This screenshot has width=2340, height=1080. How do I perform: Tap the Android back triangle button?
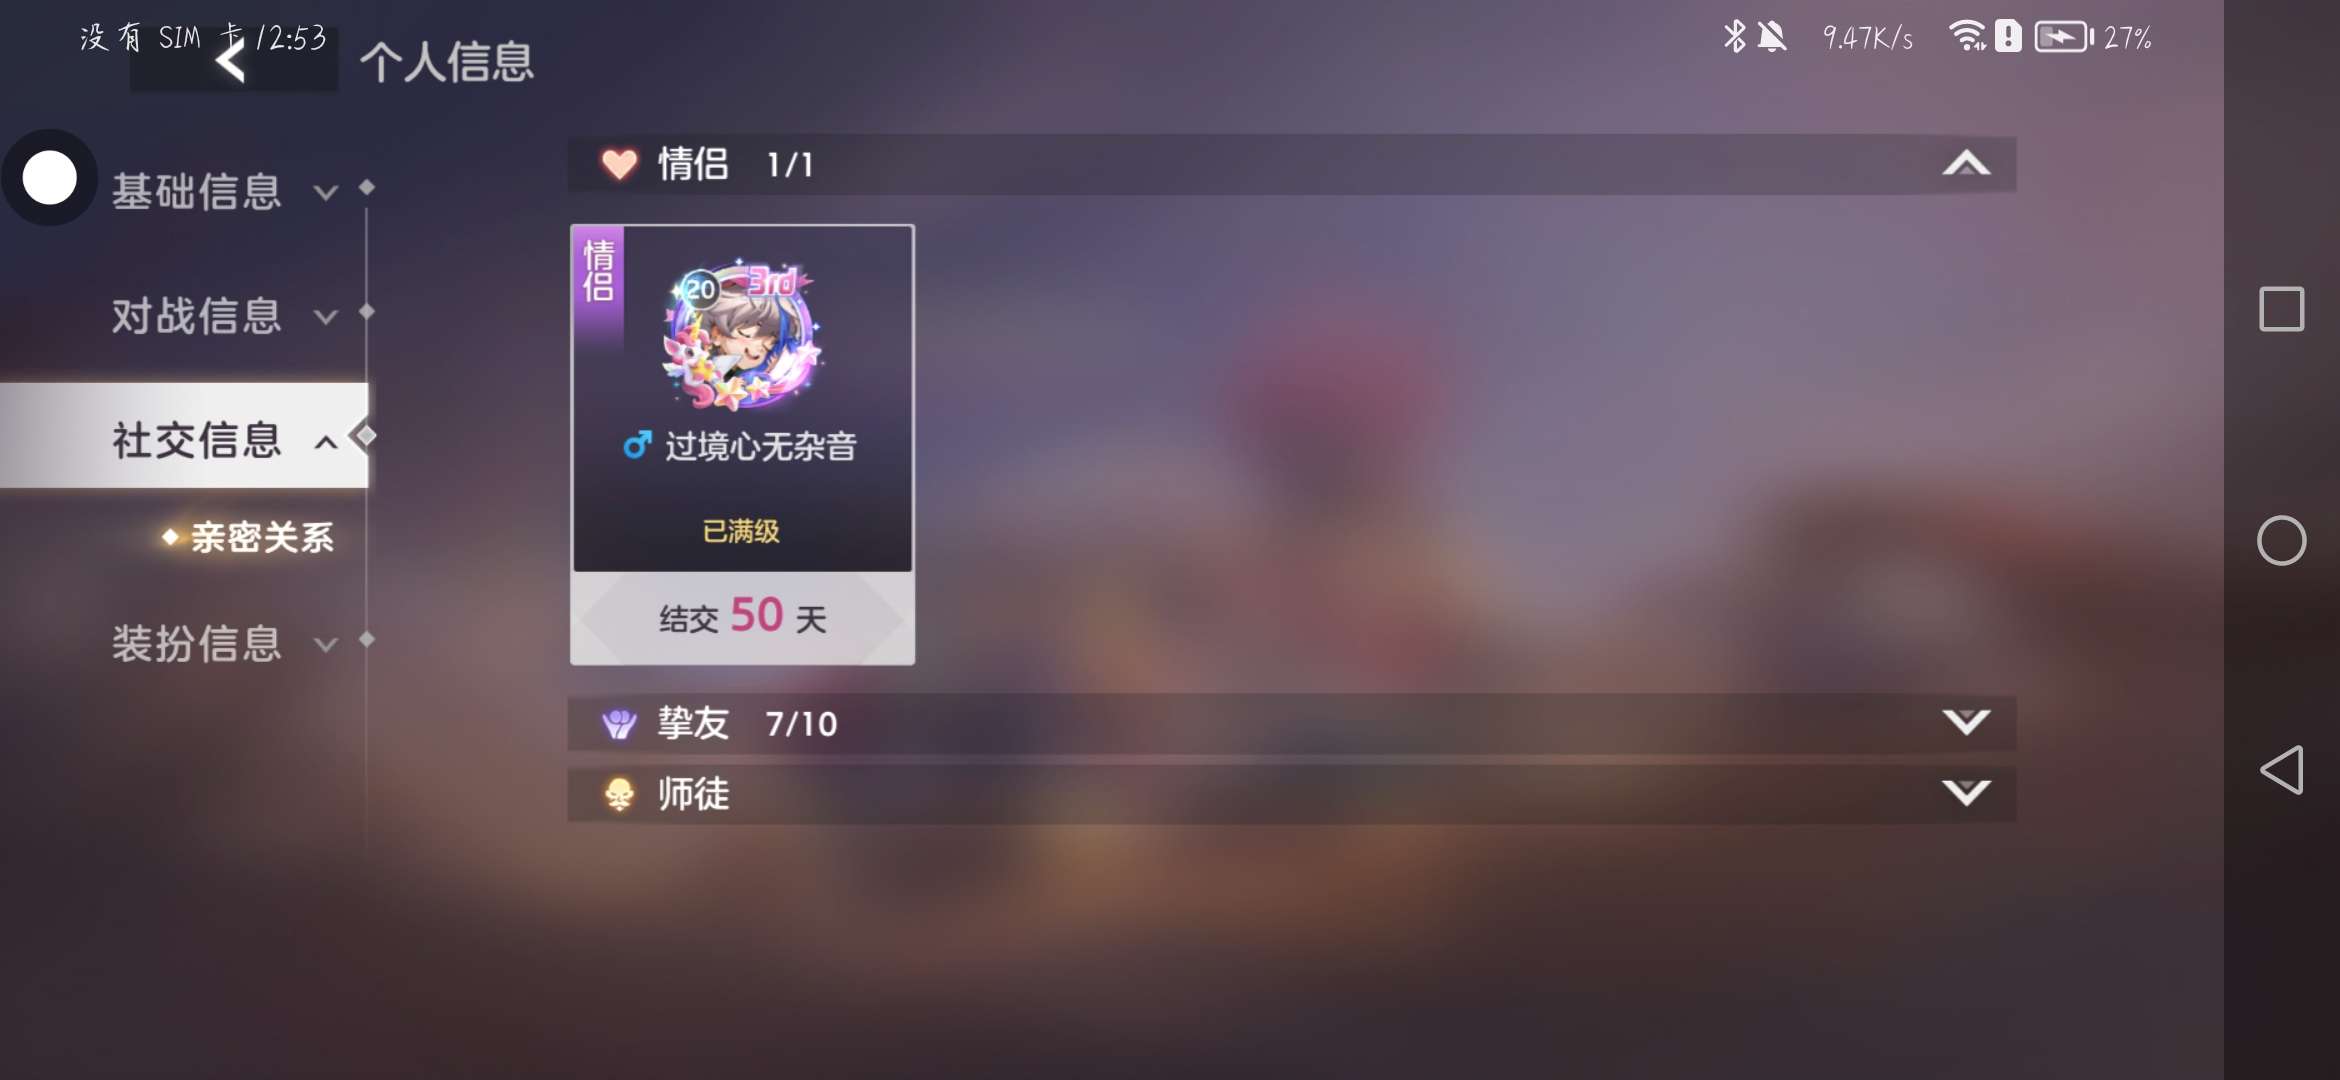coord(2281,770)
